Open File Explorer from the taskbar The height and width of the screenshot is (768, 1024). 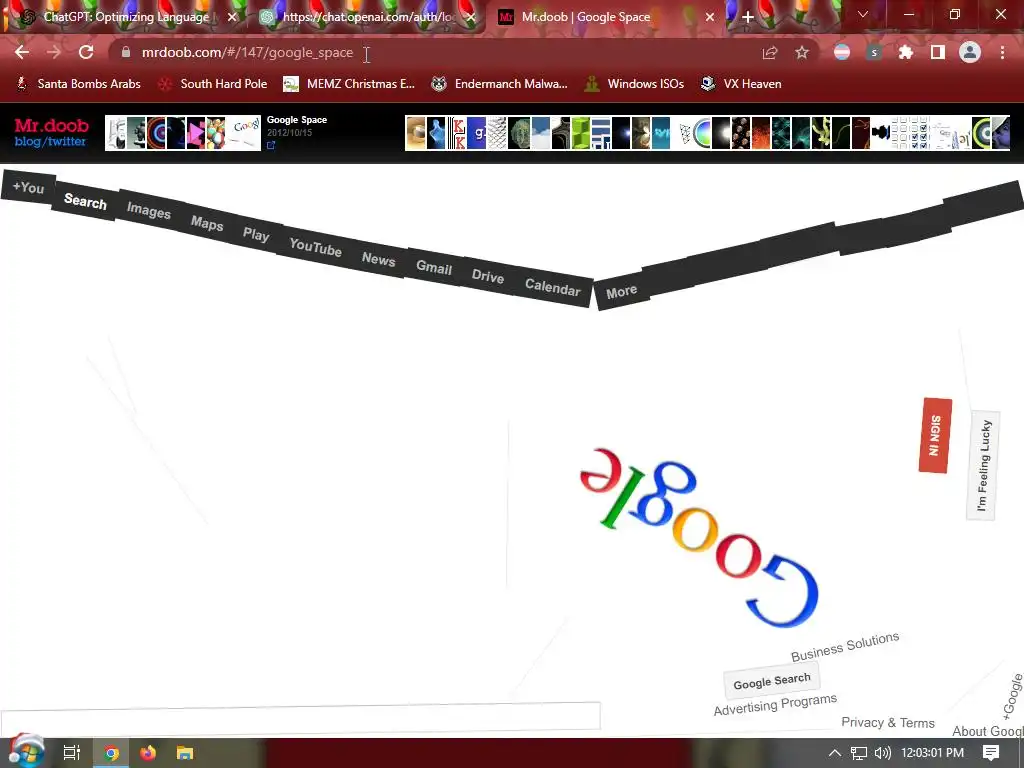click(185, 753)
